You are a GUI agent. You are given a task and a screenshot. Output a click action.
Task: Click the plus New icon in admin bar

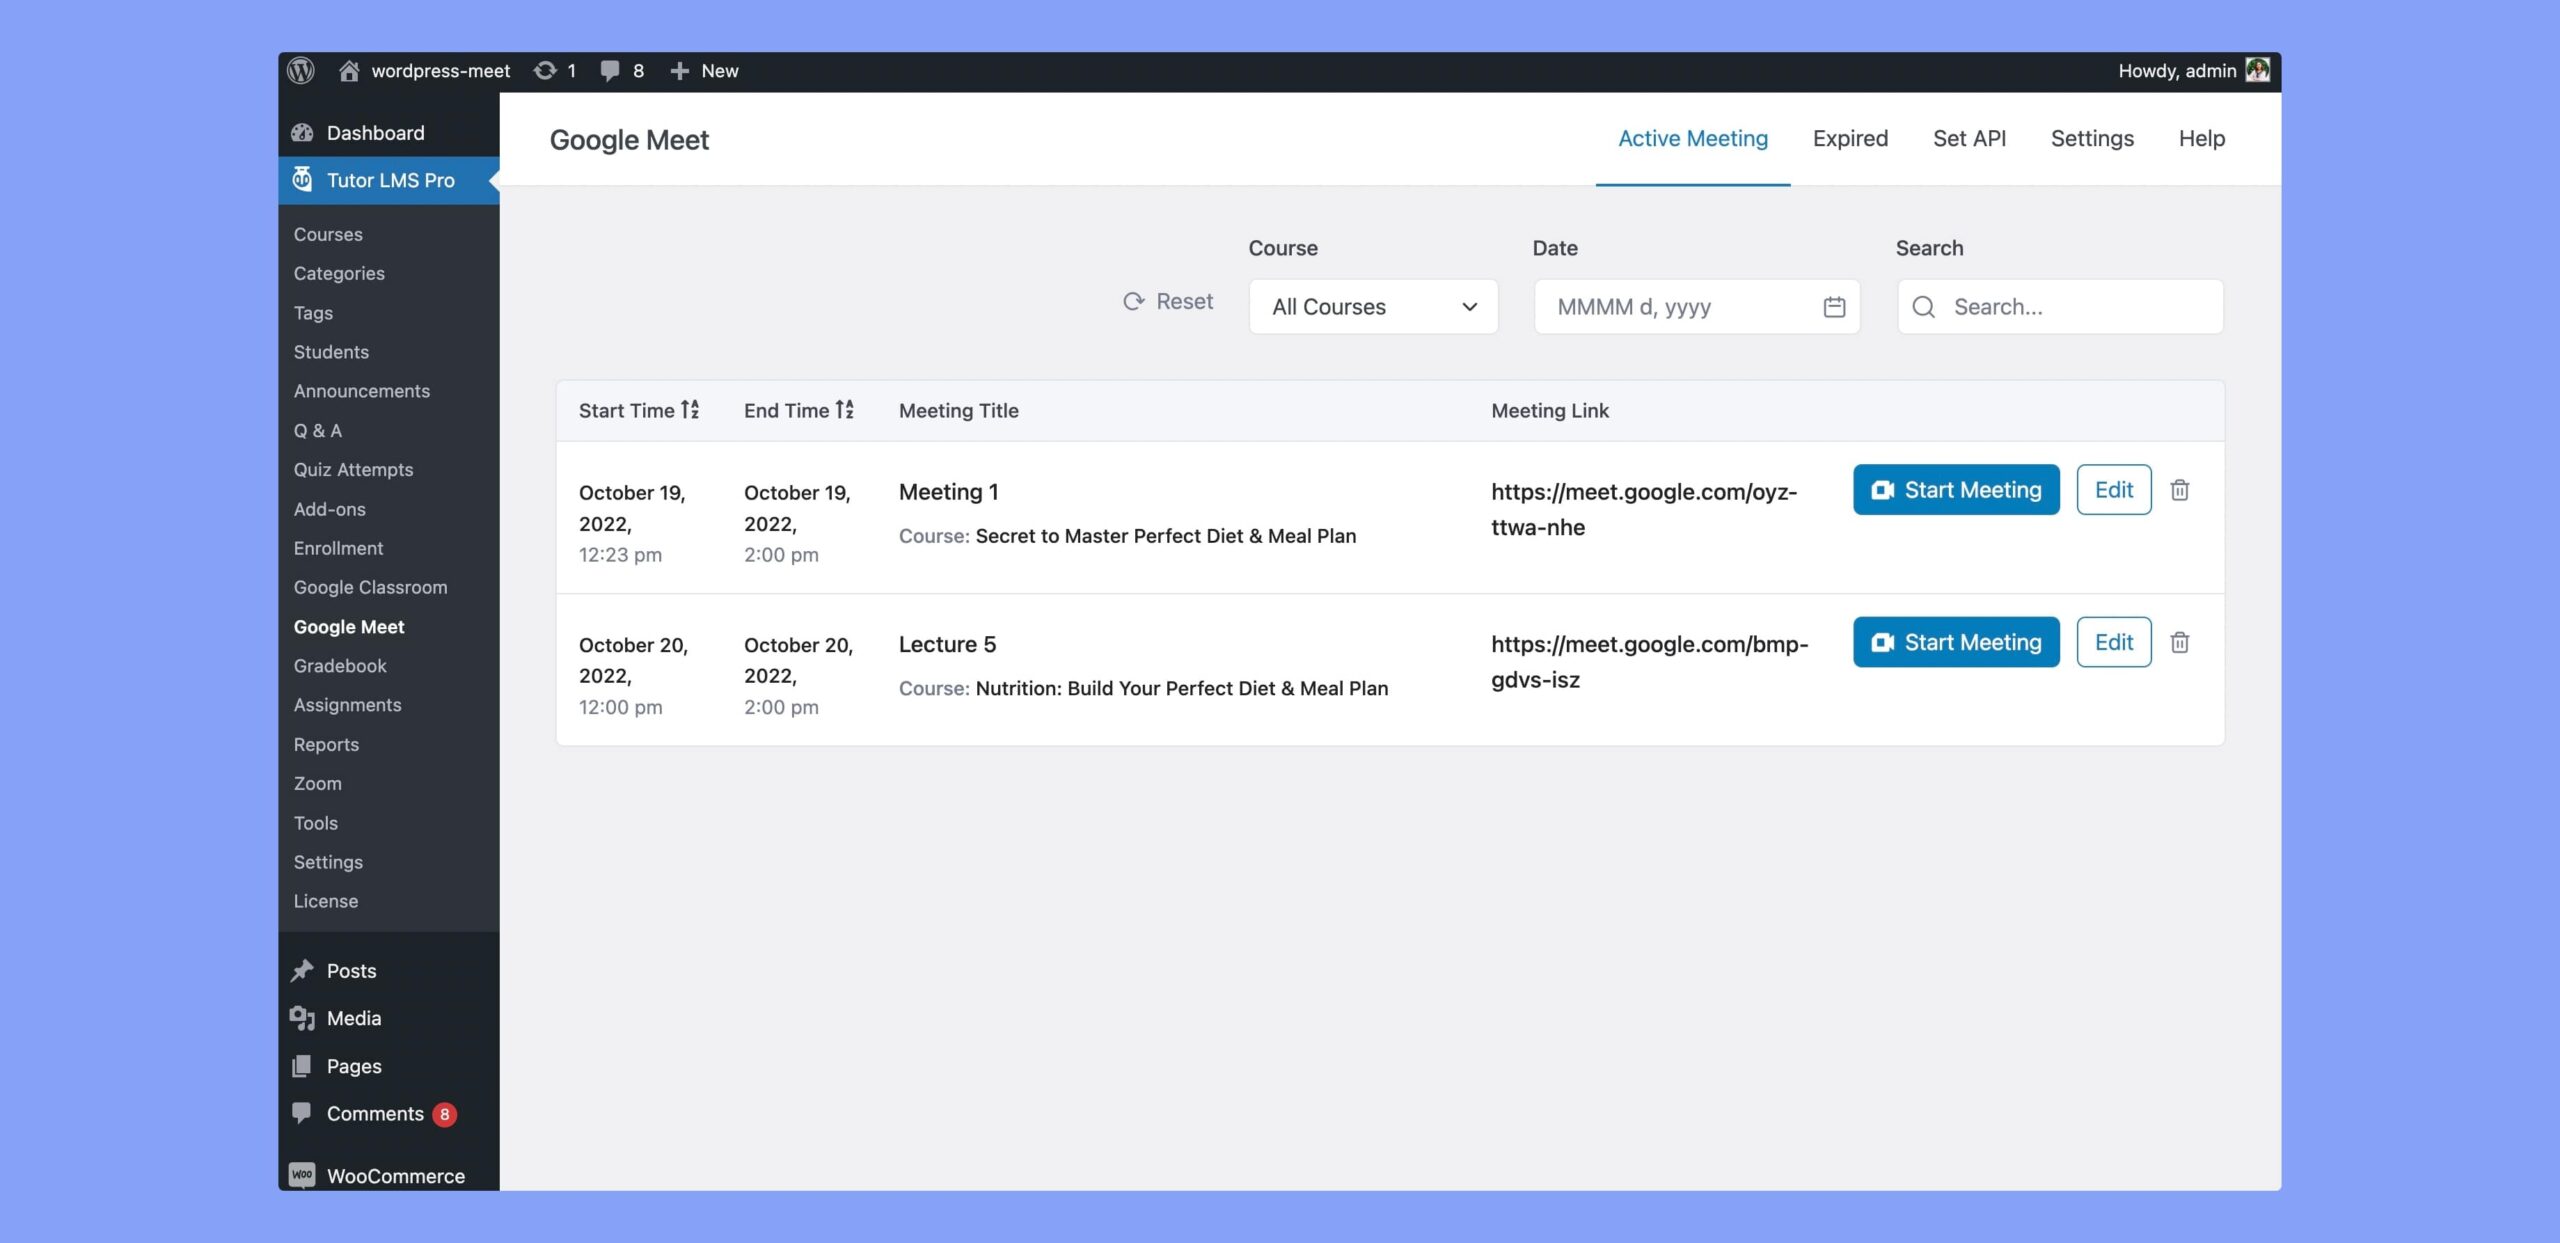tap(679, 71)
